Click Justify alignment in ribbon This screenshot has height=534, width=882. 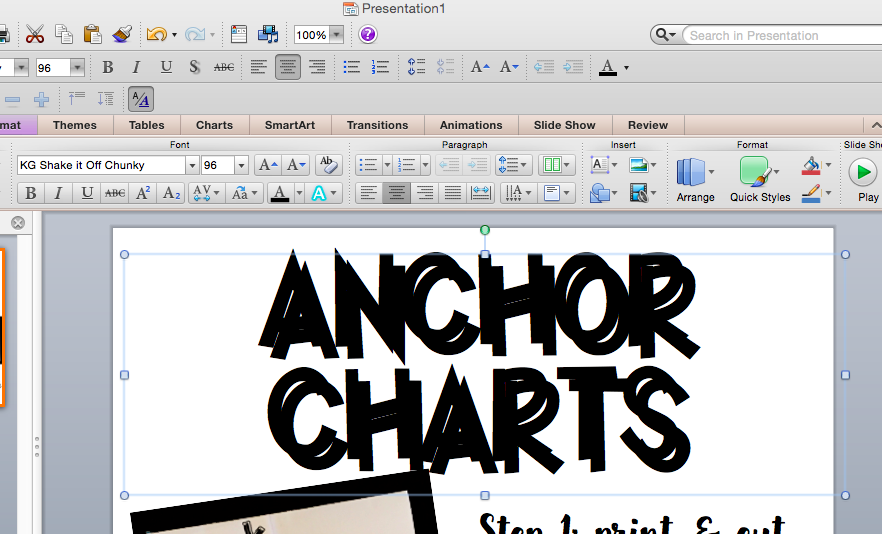pos(453,194)
